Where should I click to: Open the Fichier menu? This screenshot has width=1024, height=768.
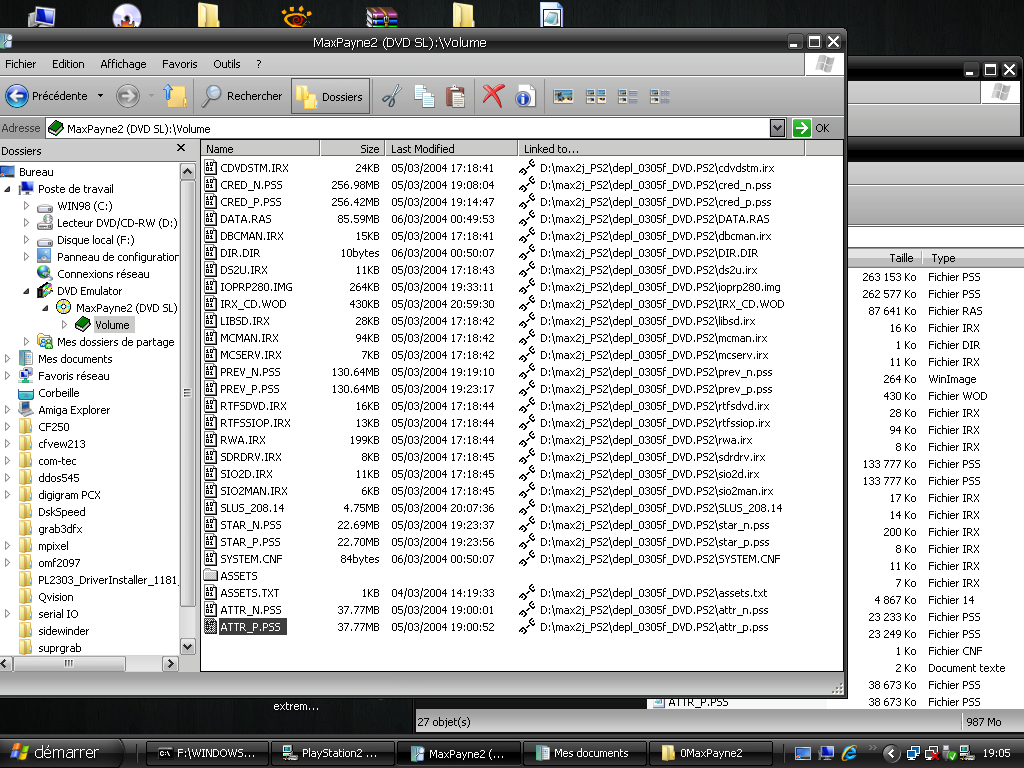tap(20, 64)
